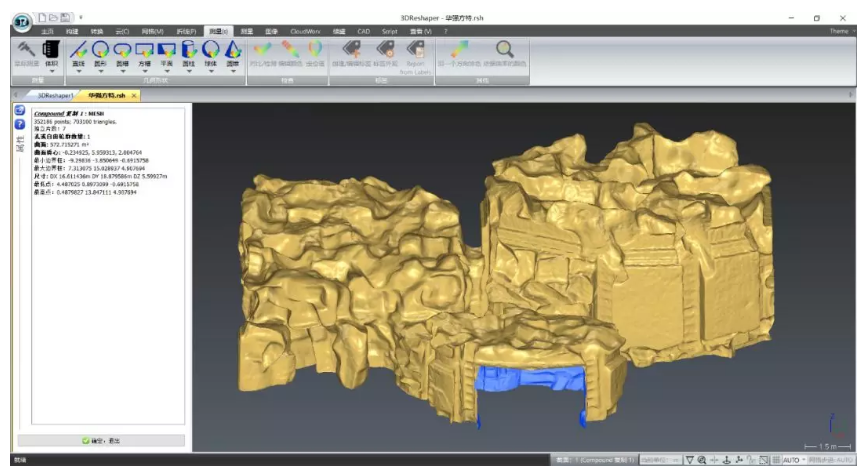Select the line (直线) measurement tool

(x=79, y=49)
